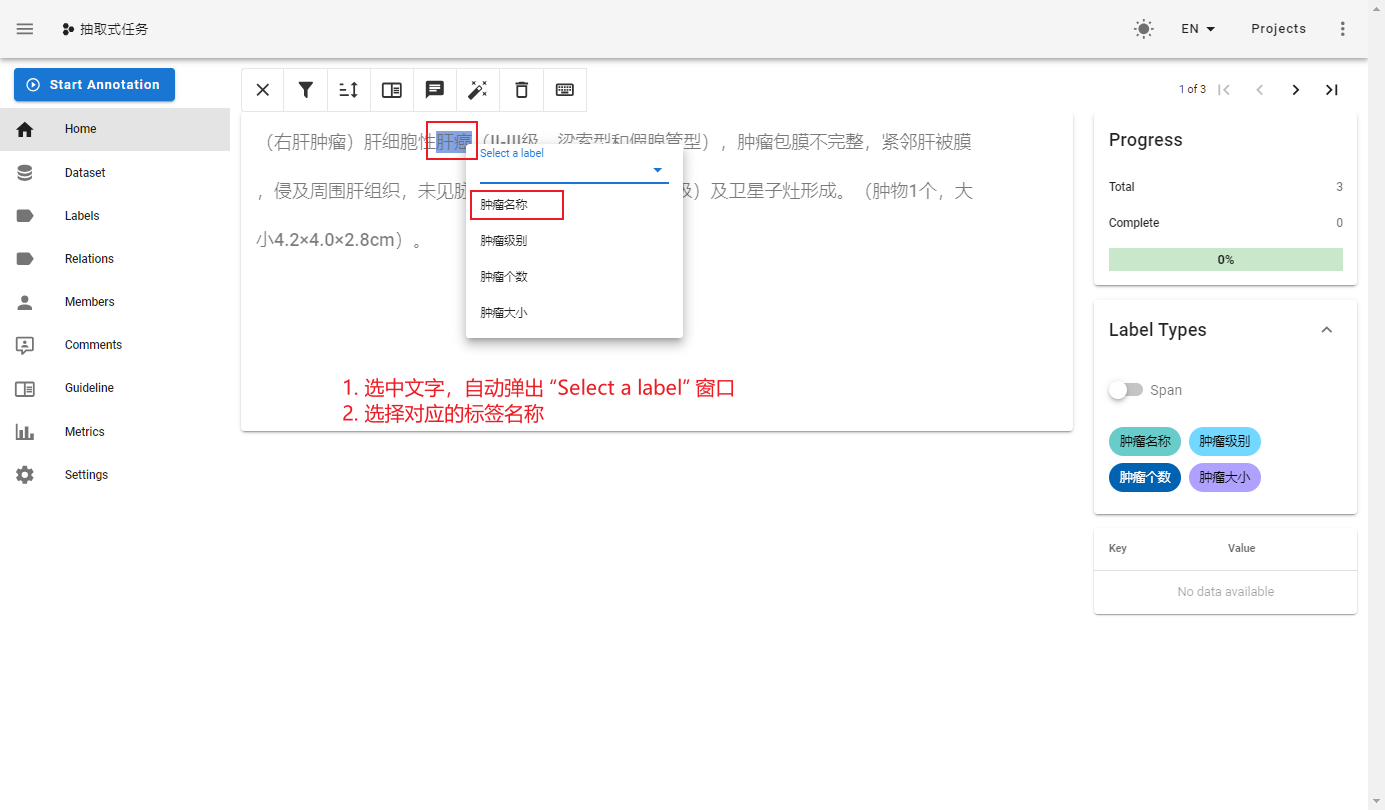Open the Members page
Image resolution: width=1385 pixels, height=810 pixels.
pyautogui.click(x=115, y=302)
